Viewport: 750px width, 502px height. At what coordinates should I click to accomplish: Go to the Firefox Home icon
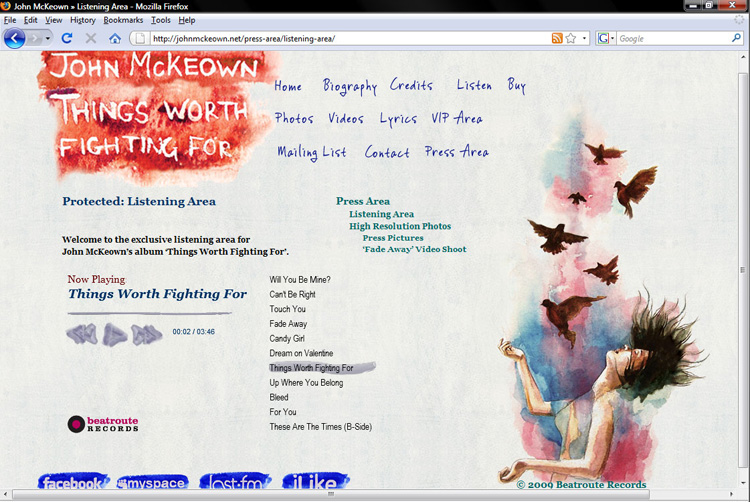tap(115, 38)
